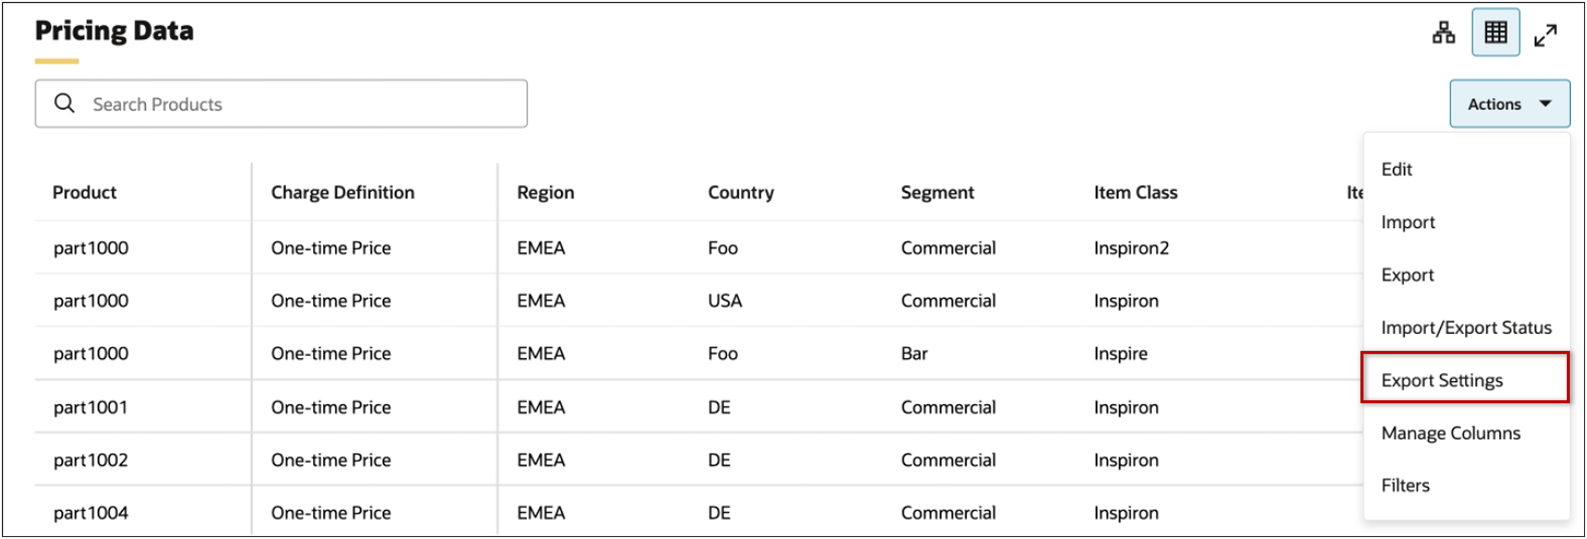
Task: Select Import in the Actions menu
Action: (1408, 222)
